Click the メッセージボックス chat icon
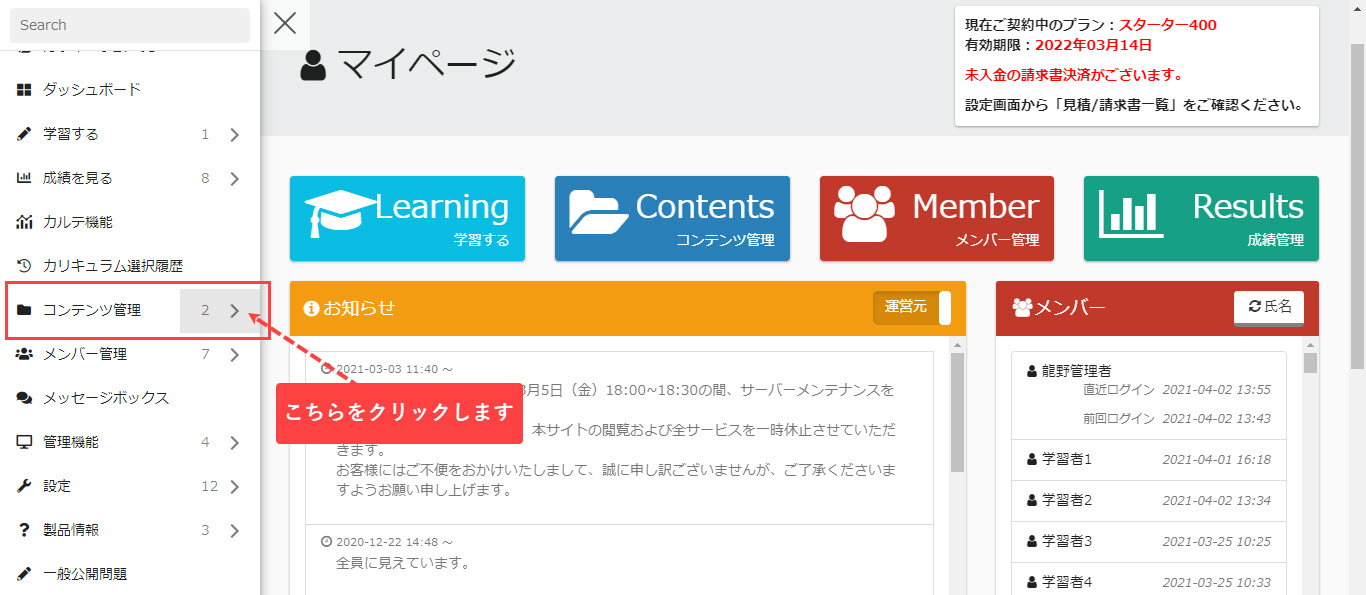 point(25,398)
